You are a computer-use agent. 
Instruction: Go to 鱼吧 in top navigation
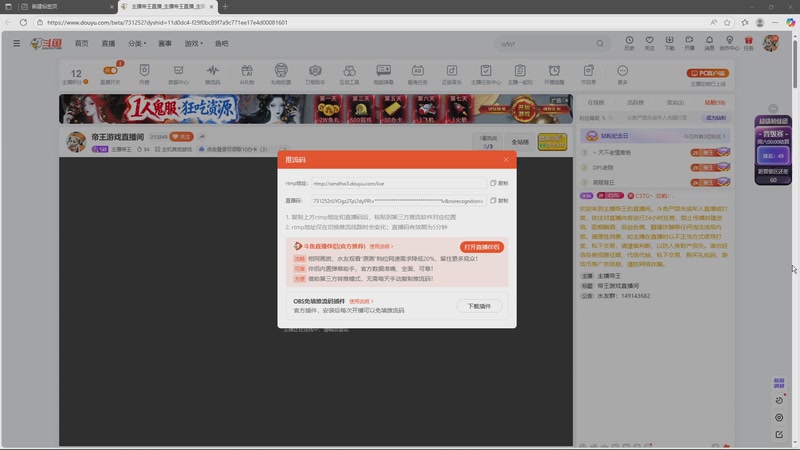tap(221, 44)
